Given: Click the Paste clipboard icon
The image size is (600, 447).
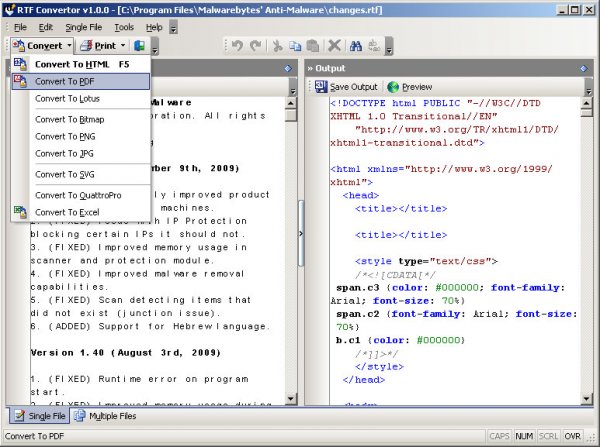Looking at the screenshot, I should [x=314, y=46].
